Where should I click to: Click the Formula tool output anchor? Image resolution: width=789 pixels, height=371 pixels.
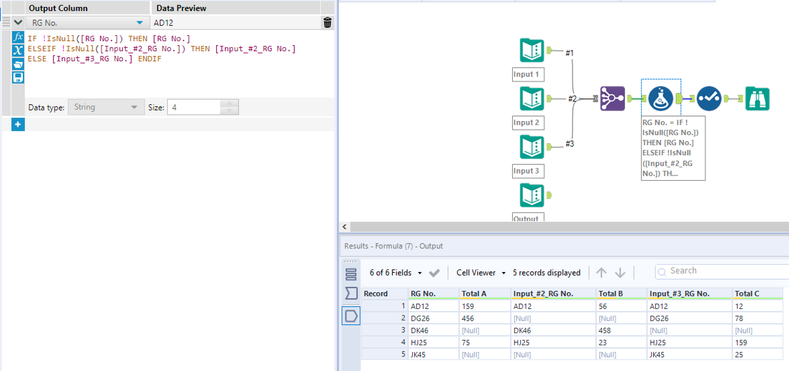click(x=679, y=99)
